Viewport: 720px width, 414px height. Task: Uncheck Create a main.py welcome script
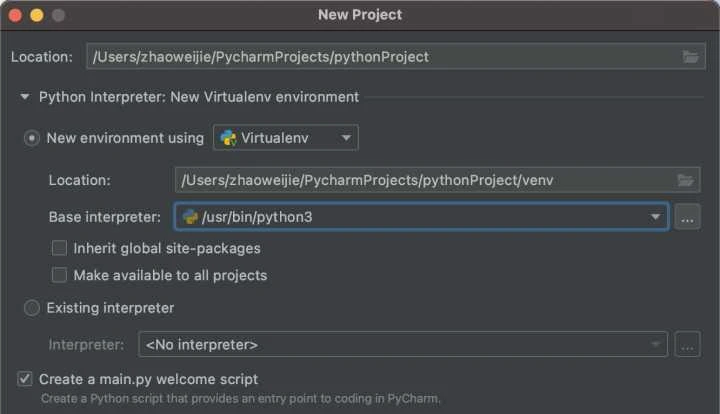pos(25,379)
